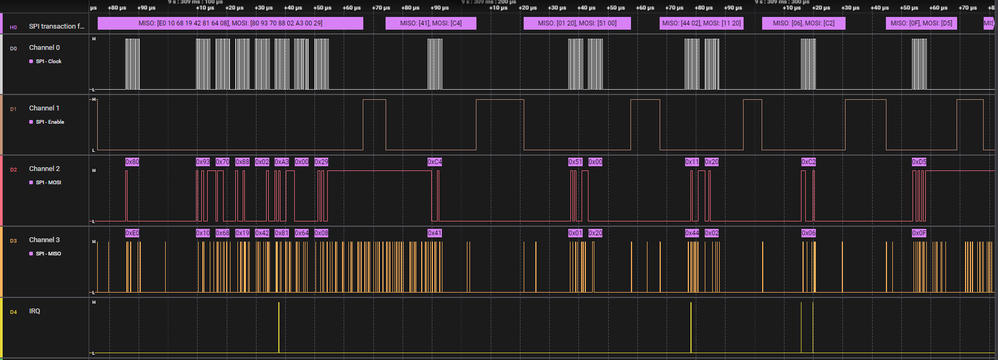The image size is (998, 360).
Task: Click the Channel 1 label
Action: pyautogui.click(x=45, y=109)
